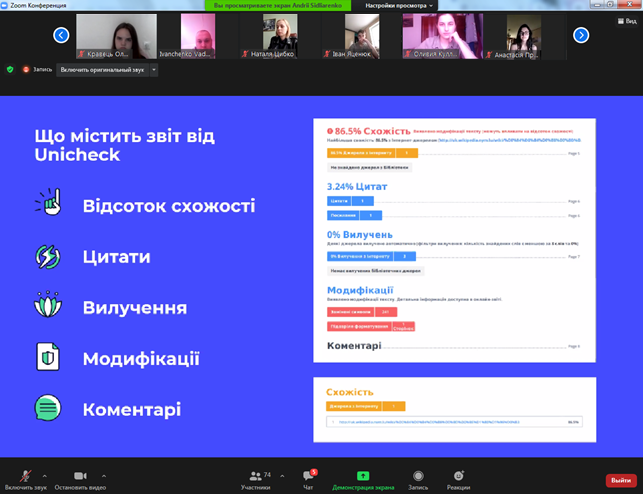Click the lotus flower Вилучення icon
The width and height of the screenshot is (643, 494).
[x=48, y=304]
